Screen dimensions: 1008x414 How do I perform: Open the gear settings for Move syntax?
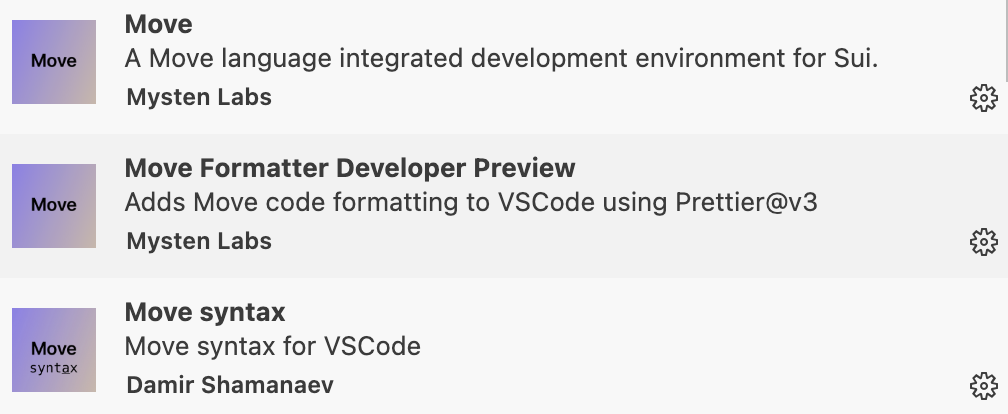(984, 385)
